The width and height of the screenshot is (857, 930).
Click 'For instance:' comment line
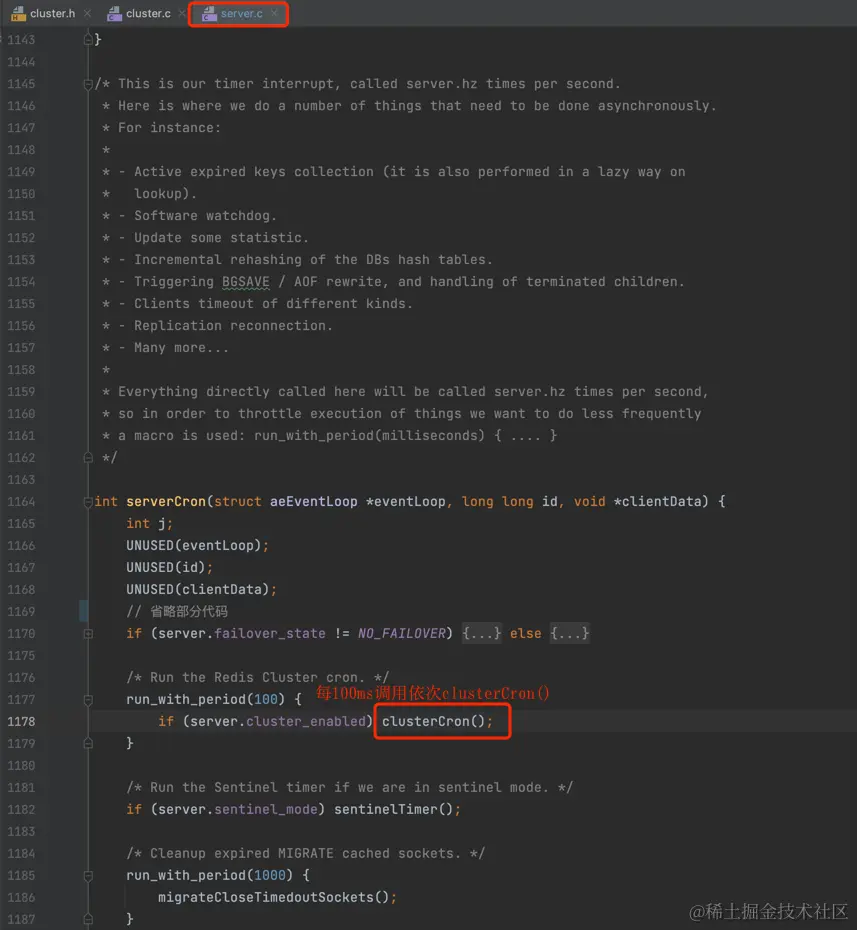pyautogui.click(x=169, y=128)
